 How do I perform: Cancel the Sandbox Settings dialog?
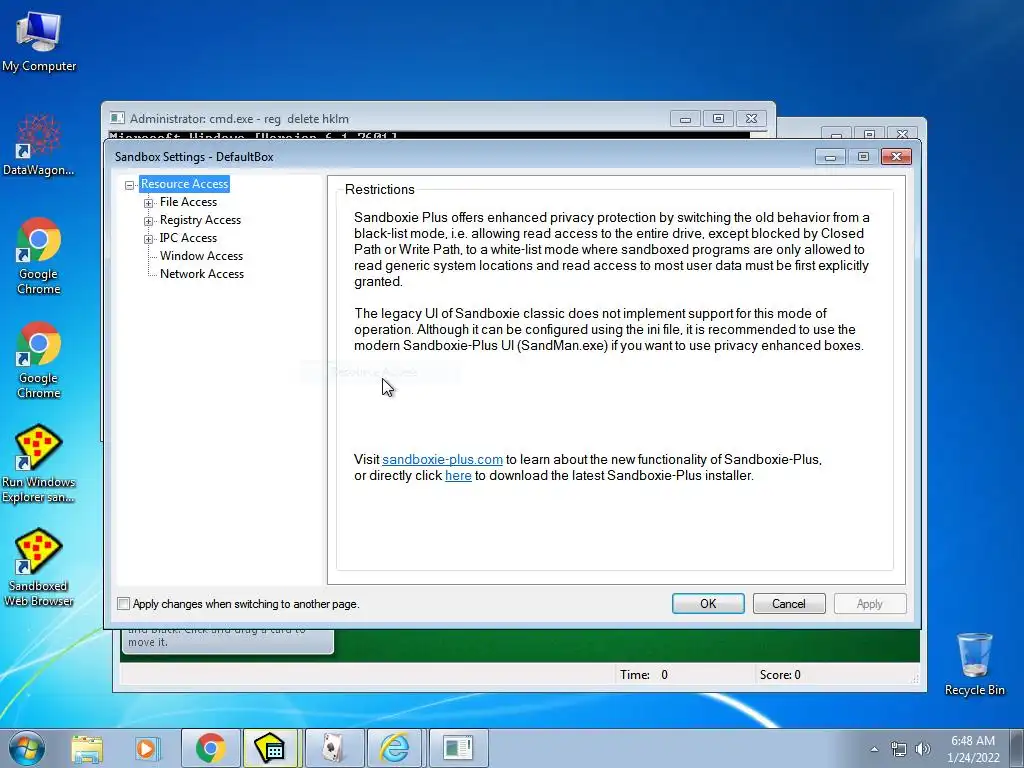coord(789,604)
